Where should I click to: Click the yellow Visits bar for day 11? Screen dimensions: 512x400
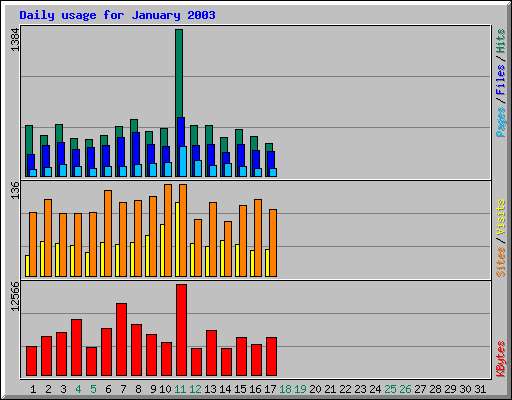(x=177, y=239)
